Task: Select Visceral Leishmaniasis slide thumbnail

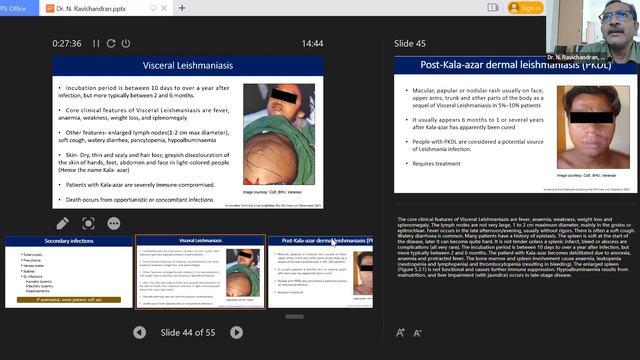Action: 200,272
